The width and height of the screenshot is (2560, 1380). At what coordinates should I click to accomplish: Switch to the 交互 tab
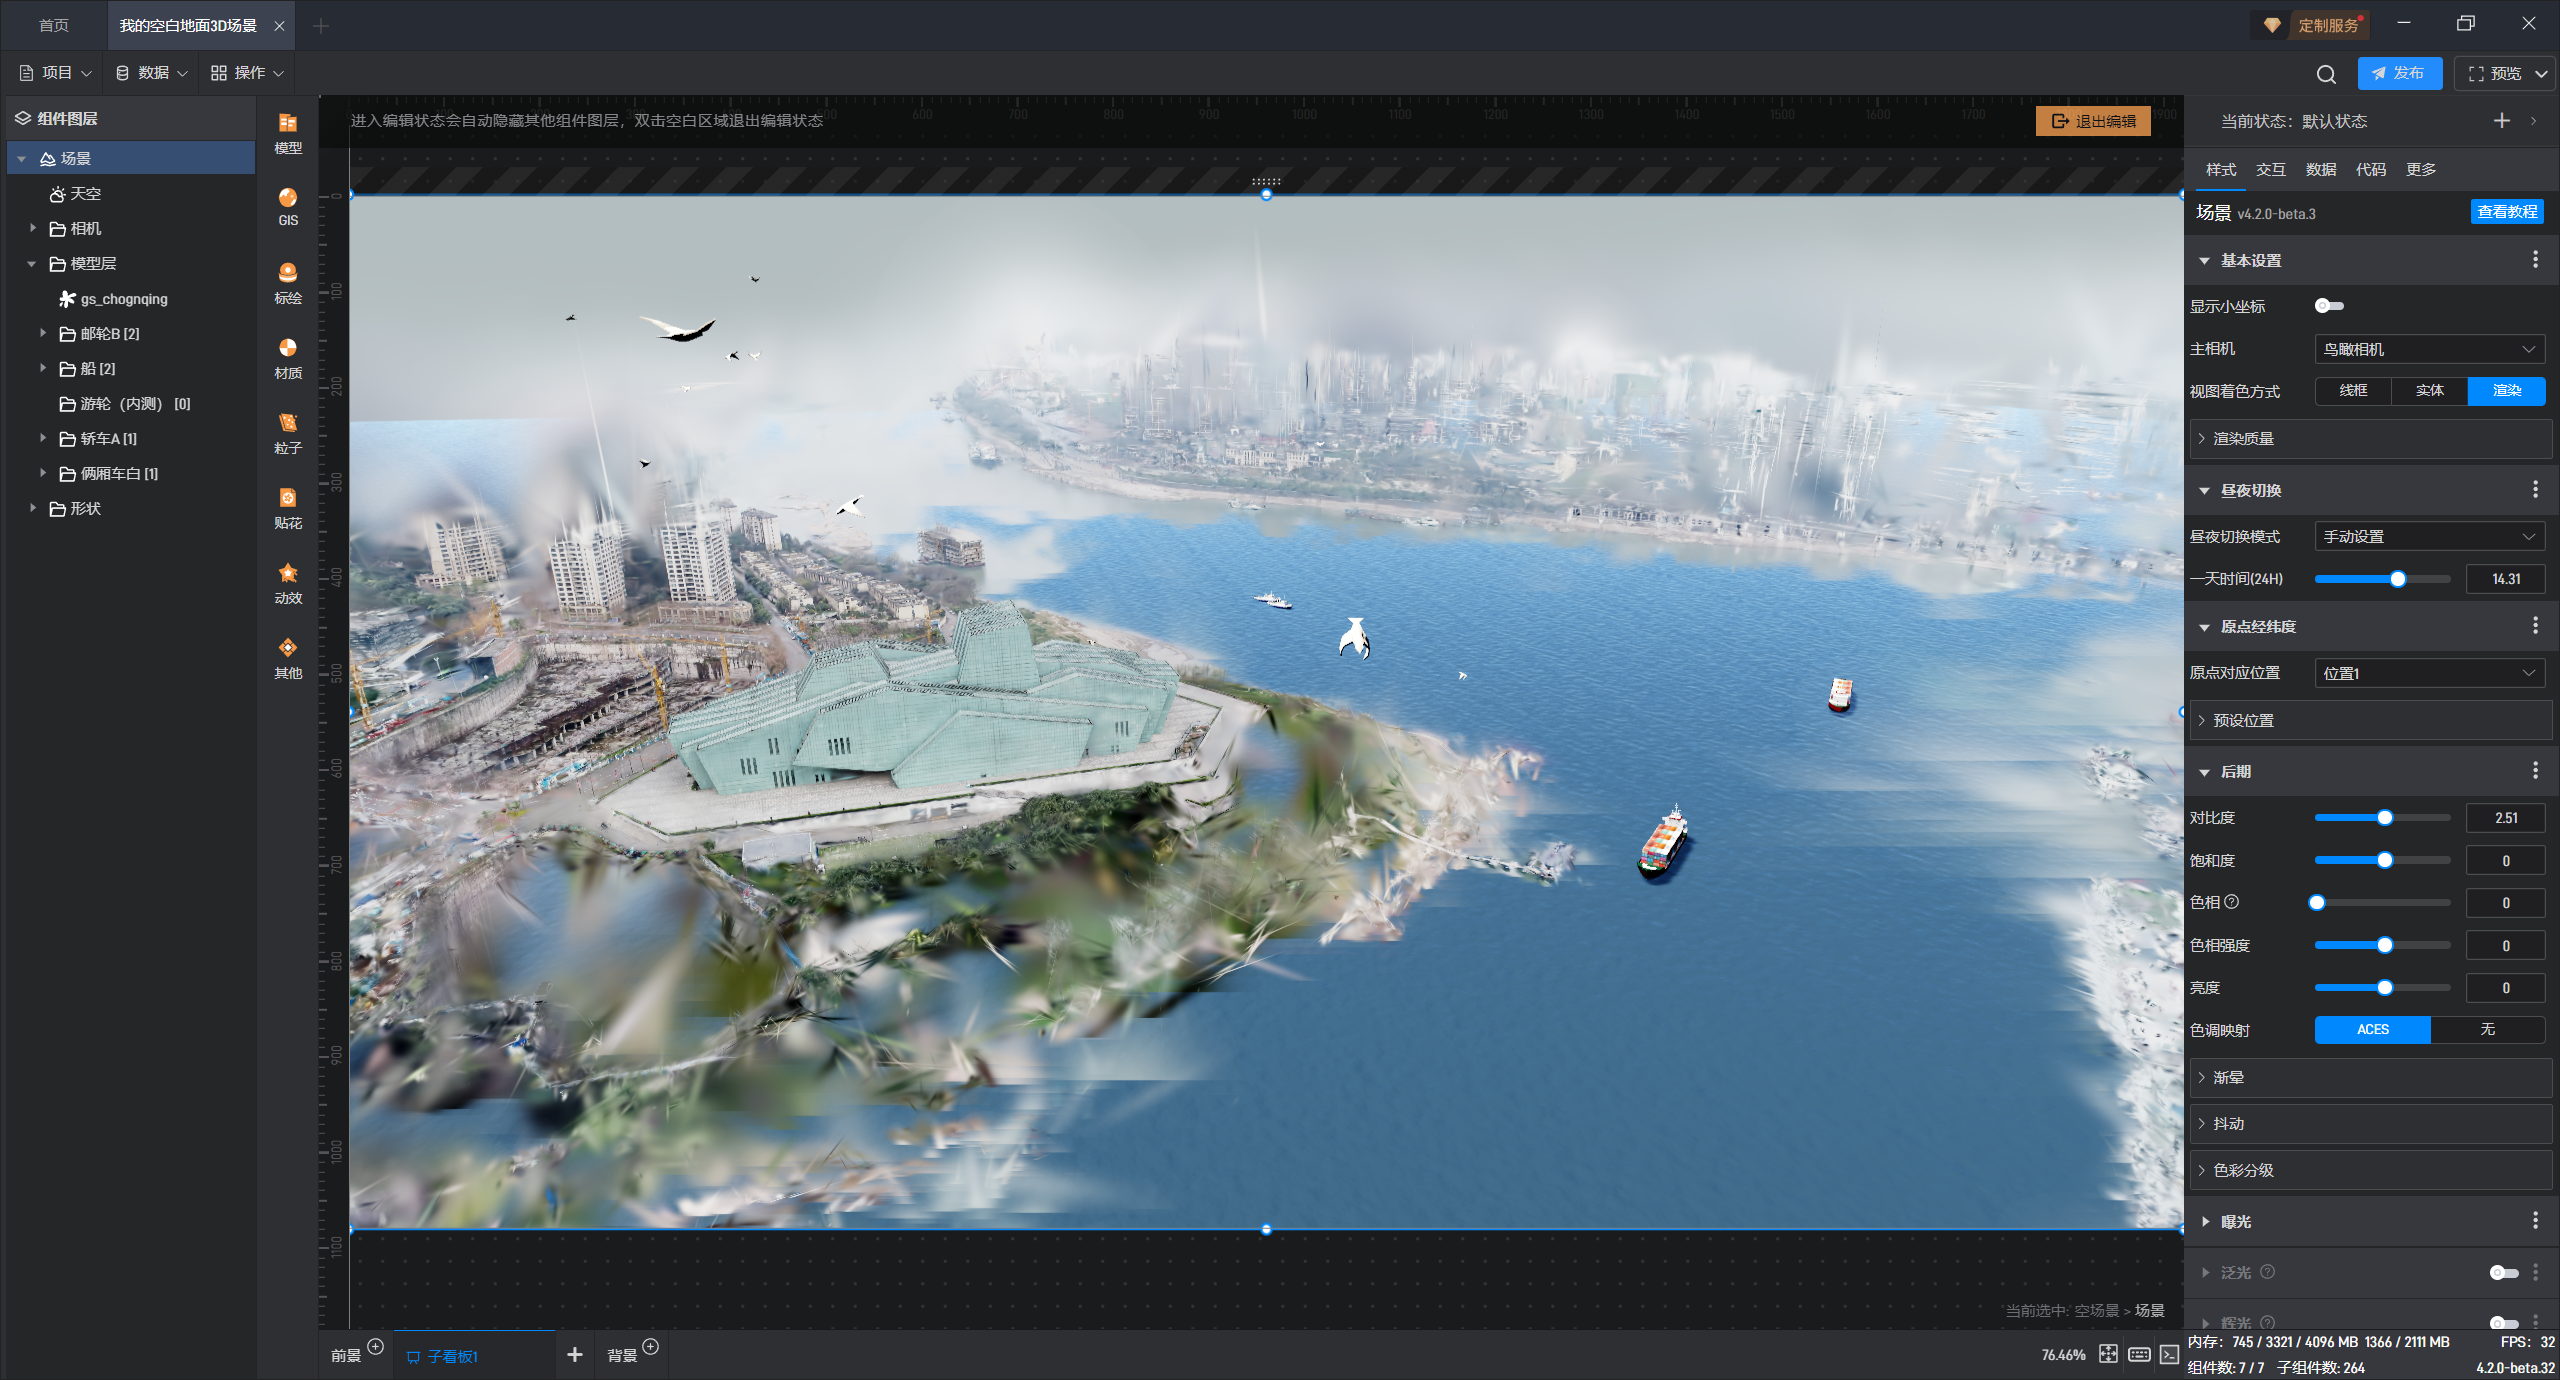click(x=2270, y=169)
